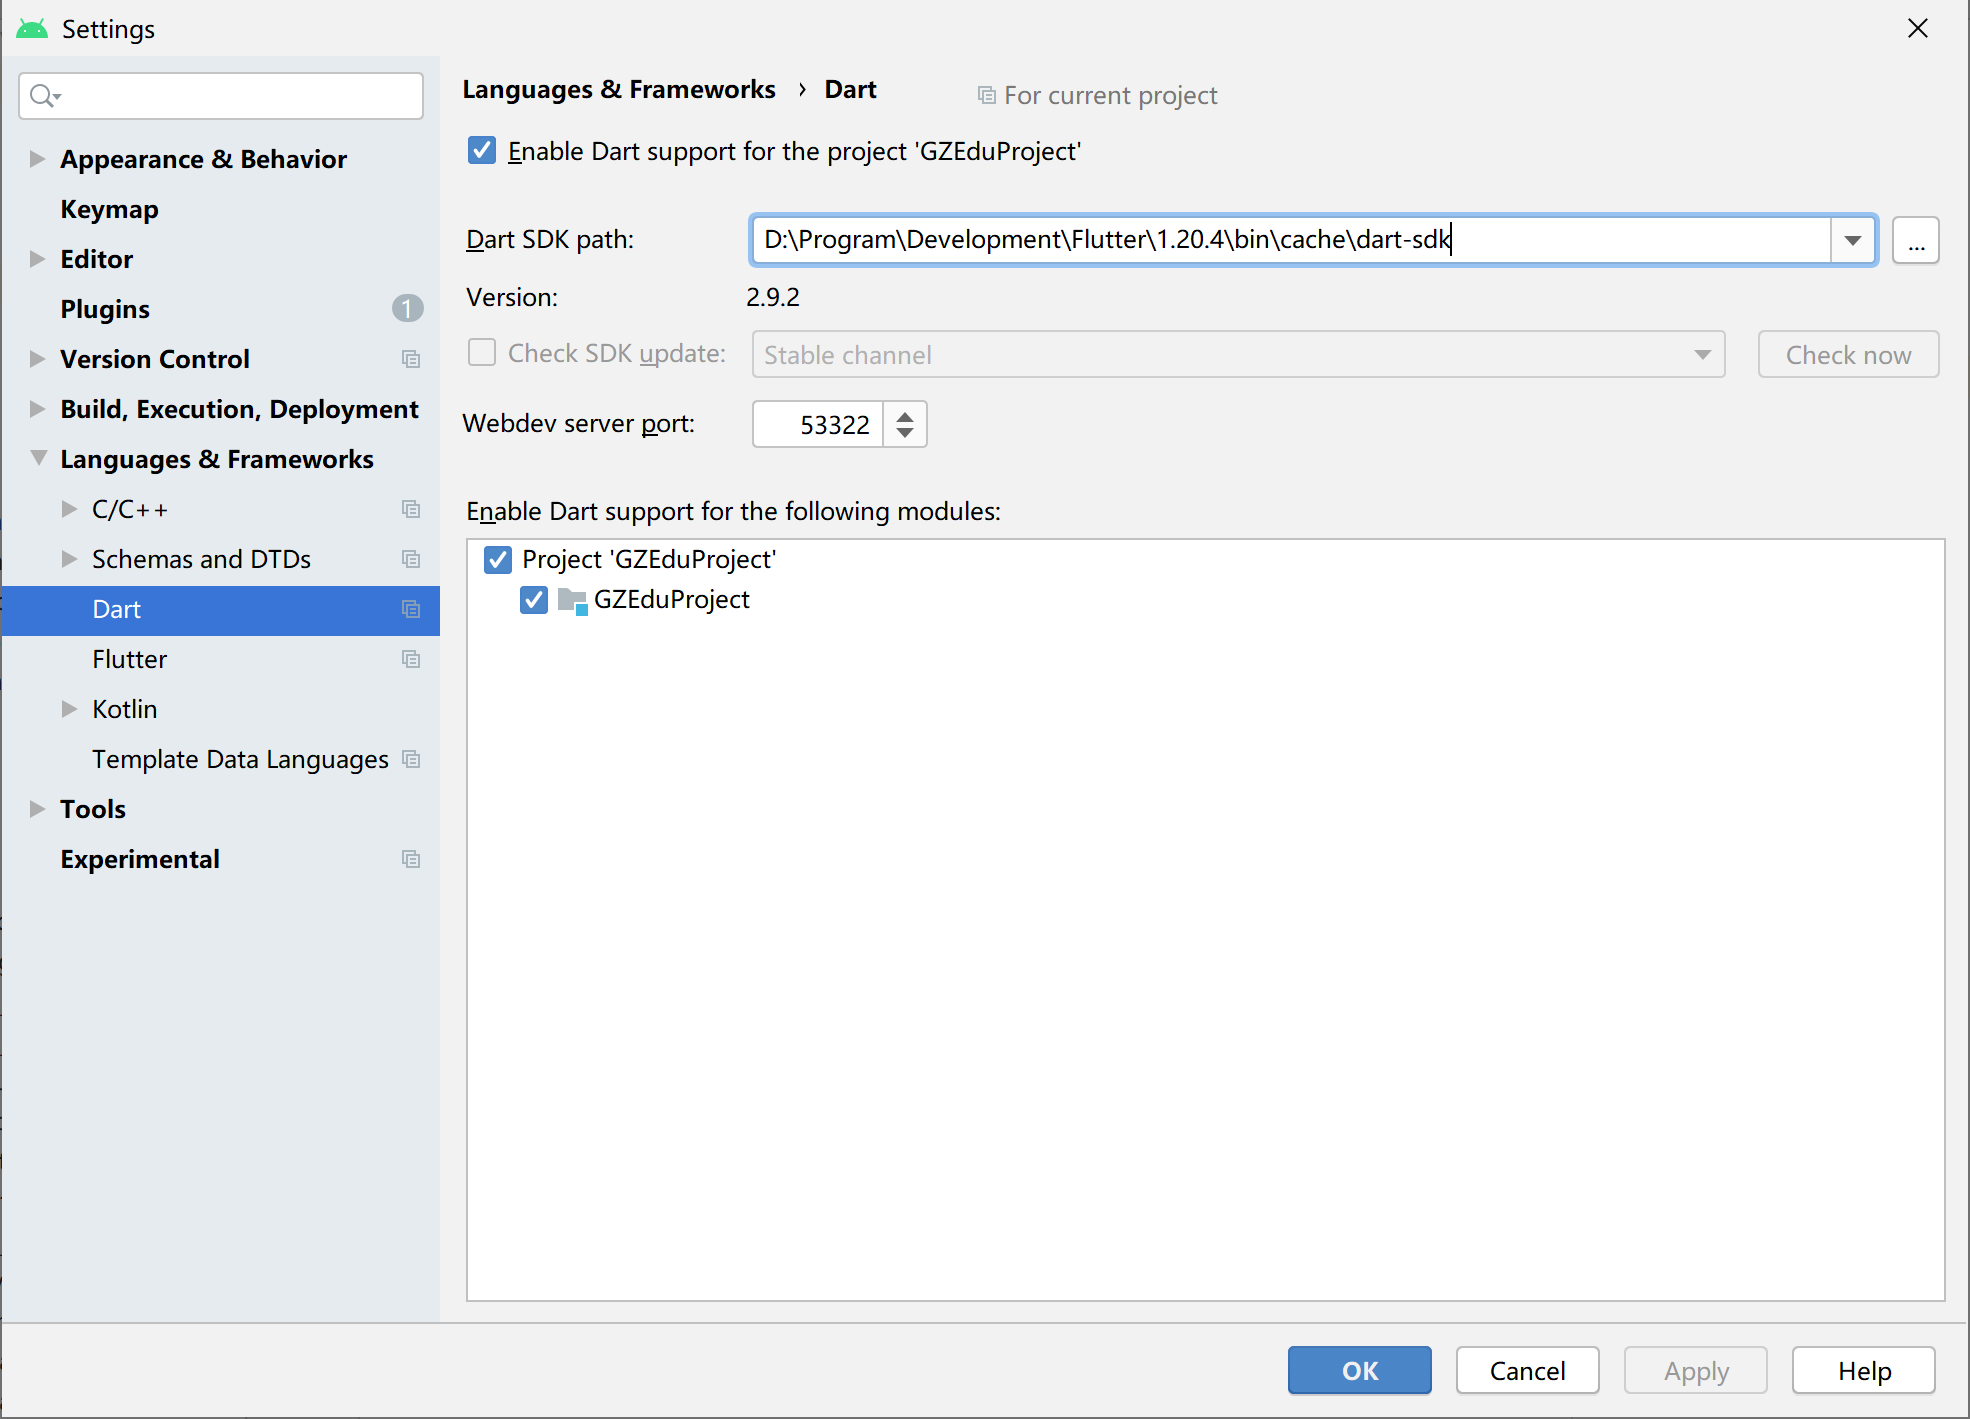Click project-scope icon next to Version Control
The width and height of the screenshot is (1970, 1419).
(x=411, y=359)
